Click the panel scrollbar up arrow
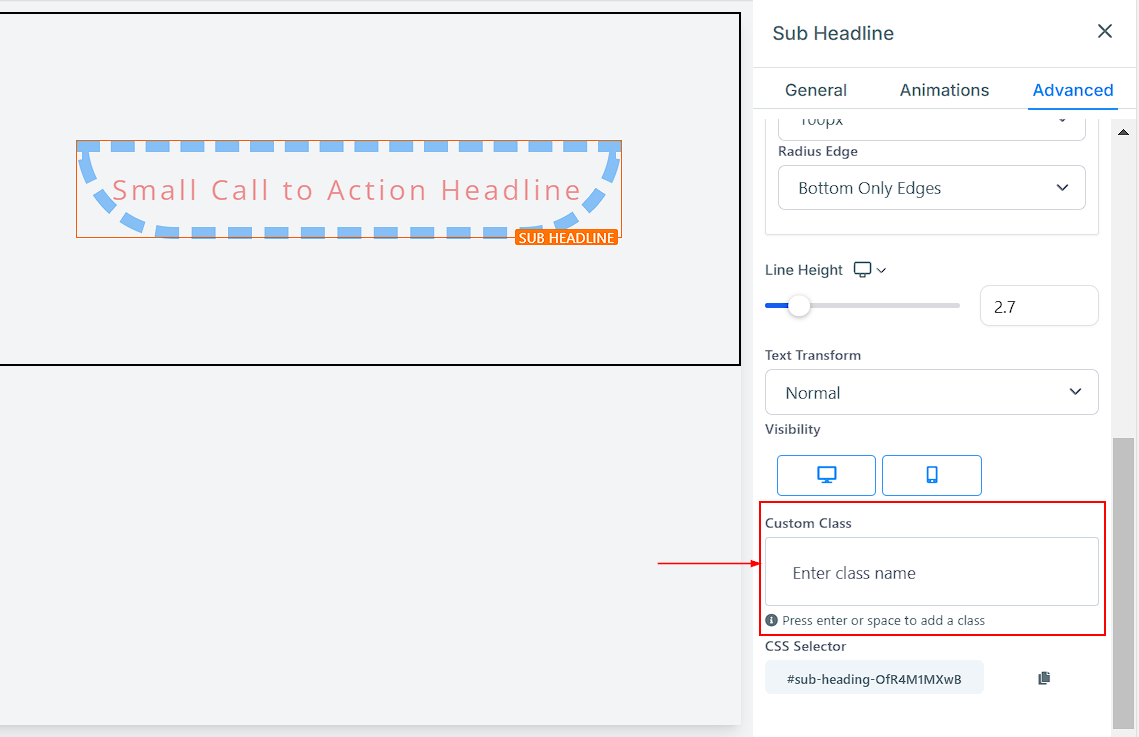The height and width of the screenshot is (737, 1139). point(1123,132)
